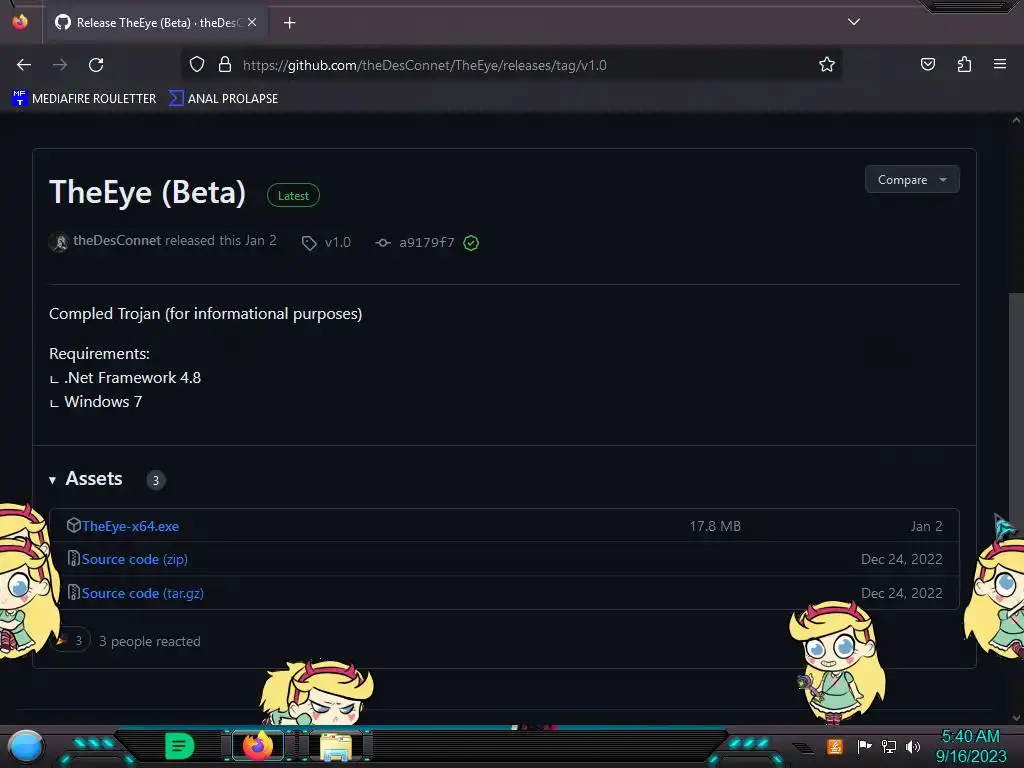Open the network tray icon

pyautogui.click(x=889, y=746)
